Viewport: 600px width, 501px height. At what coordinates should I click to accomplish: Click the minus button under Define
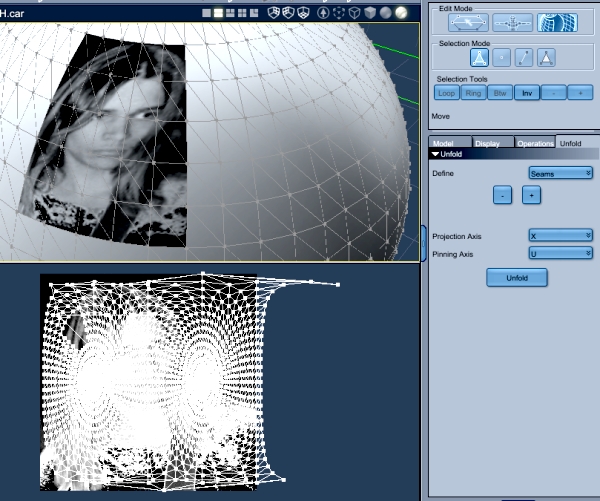pos(502,195)
